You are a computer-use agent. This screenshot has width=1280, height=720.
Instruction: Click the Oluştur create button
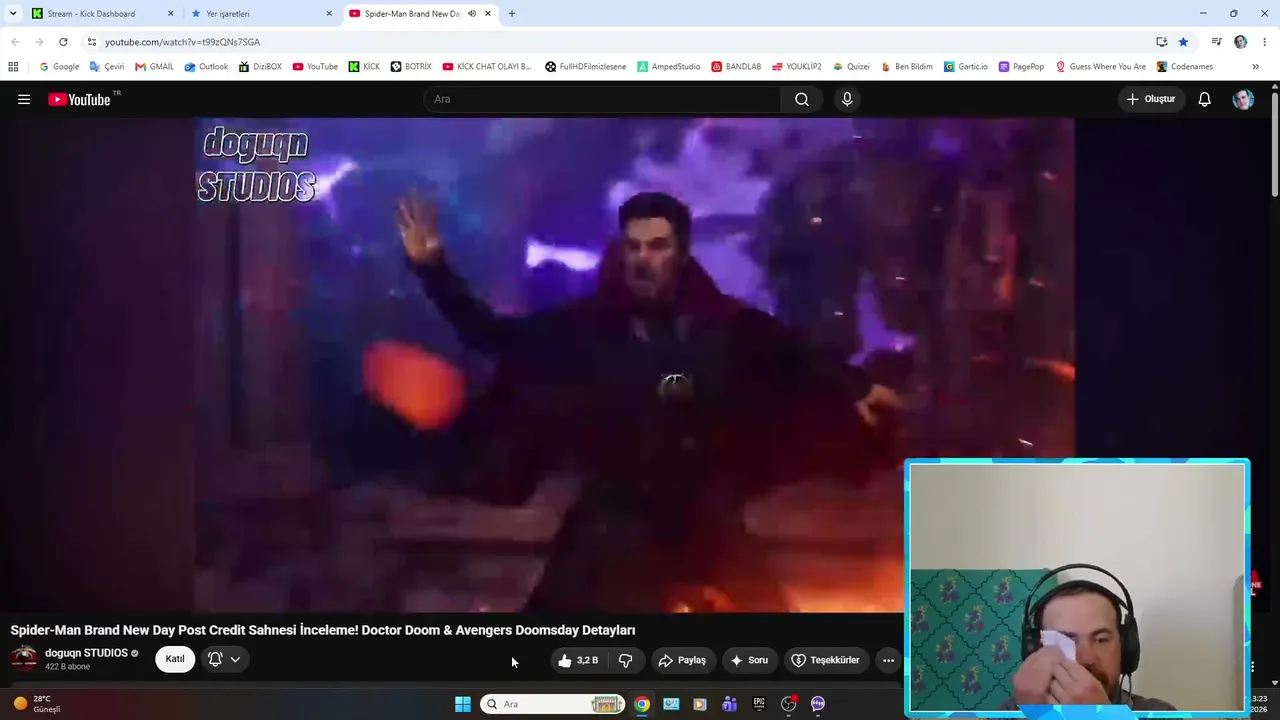(1151, 99)
